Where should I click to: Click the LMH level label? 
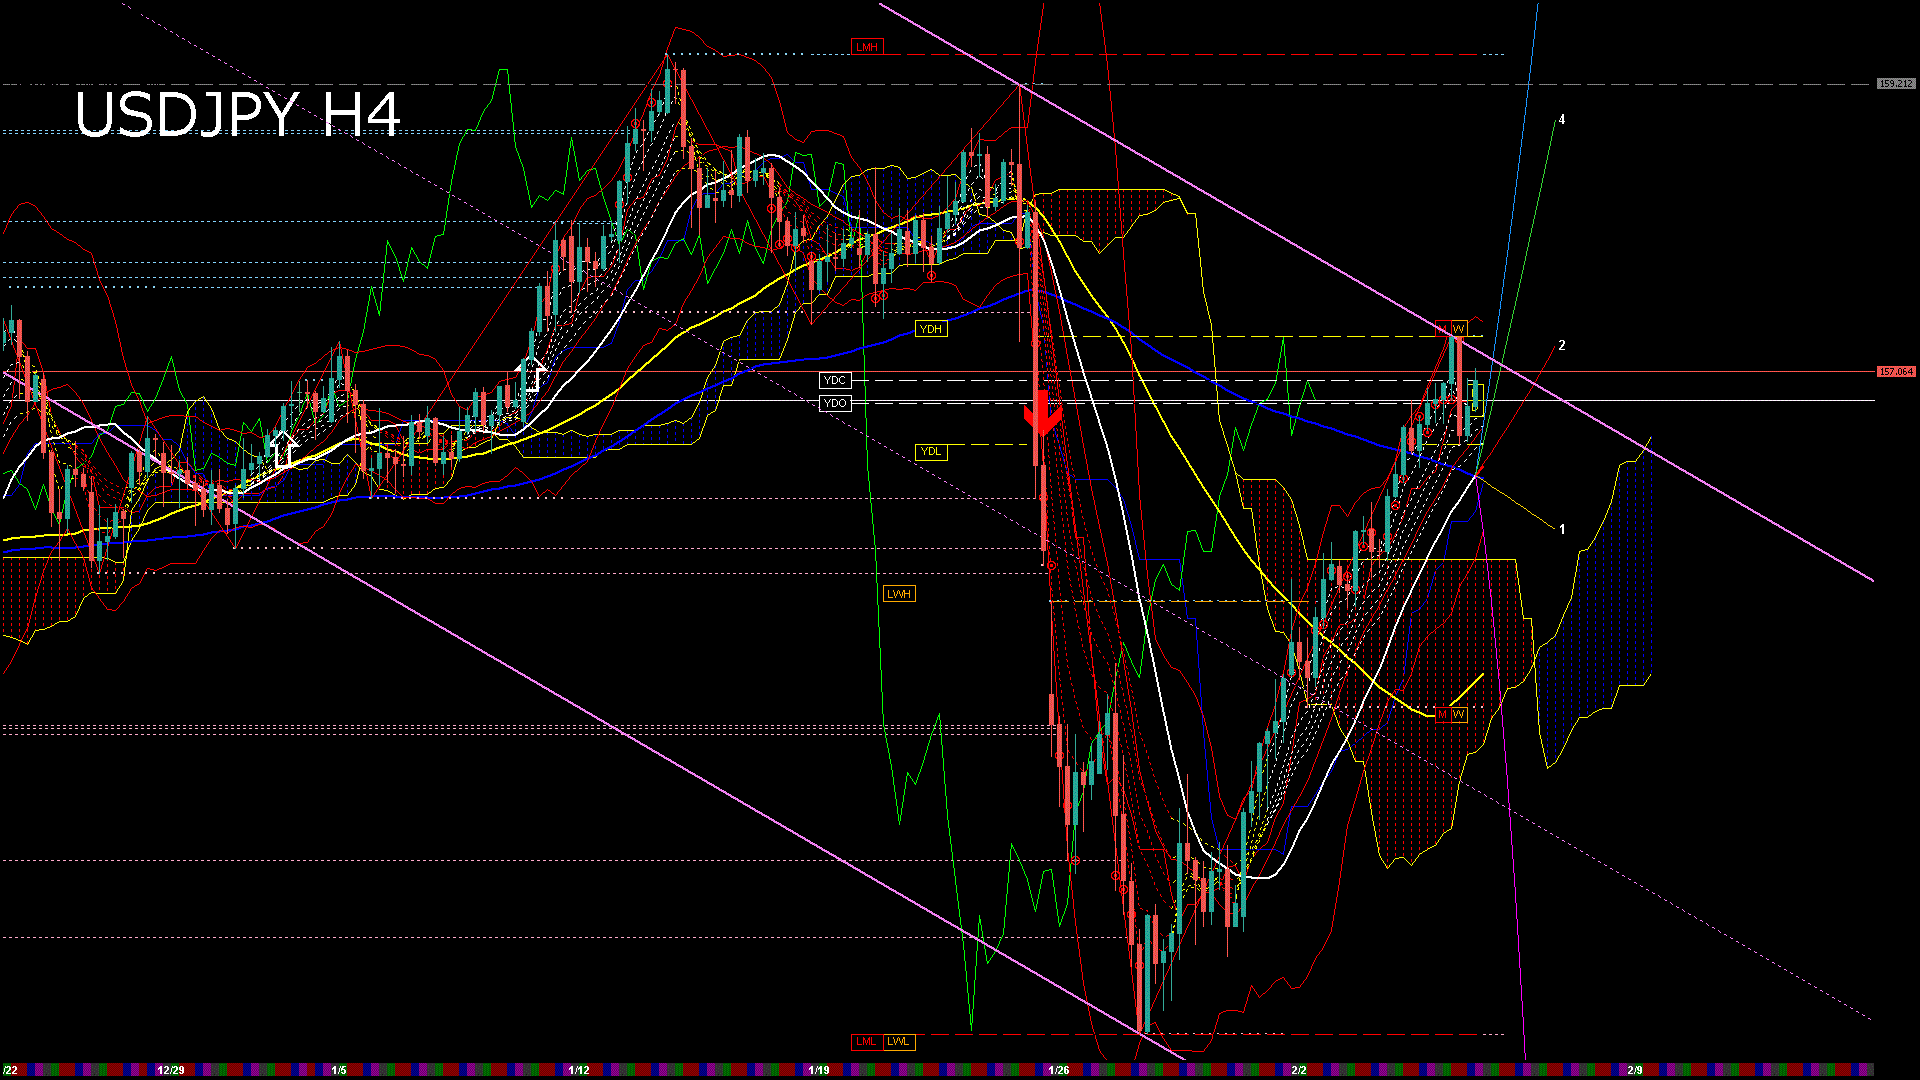pos(867,47)
